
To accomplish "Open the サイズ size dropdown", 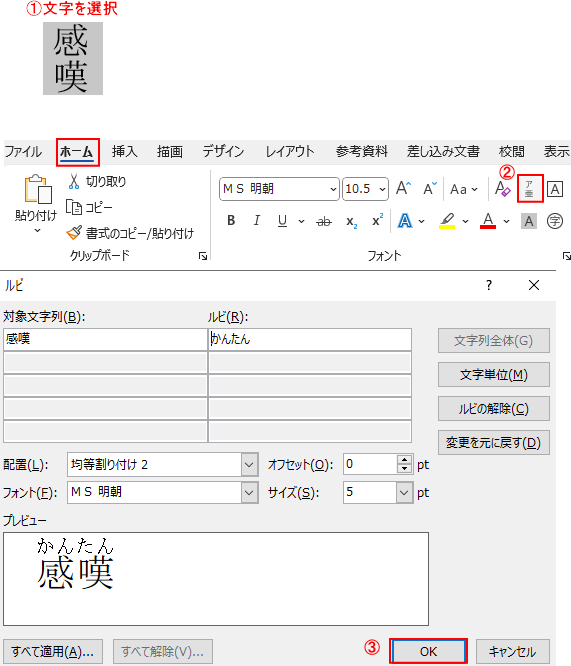I will (x=404, y=493).
